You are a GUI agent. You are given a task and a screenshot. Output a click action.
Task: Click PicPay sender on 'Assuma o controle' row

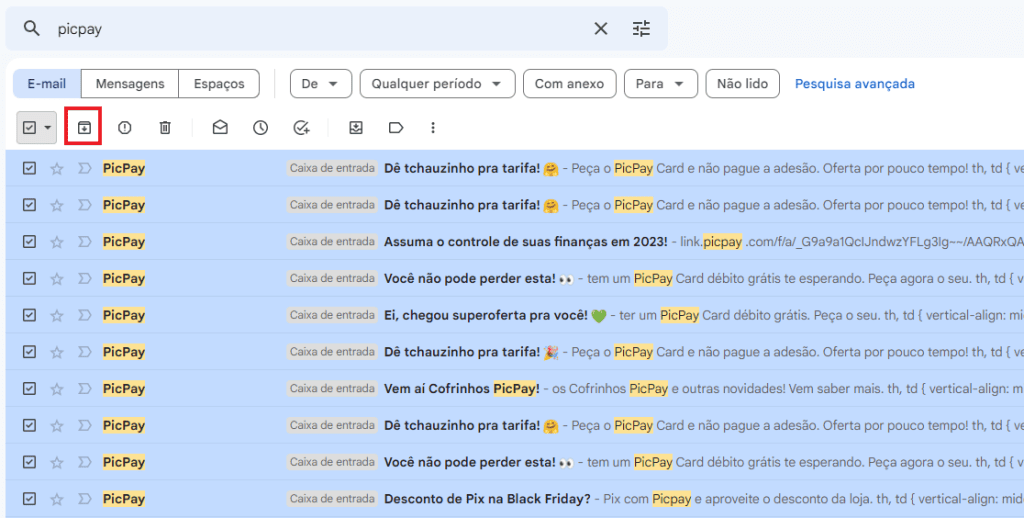(x=123, y=242)
